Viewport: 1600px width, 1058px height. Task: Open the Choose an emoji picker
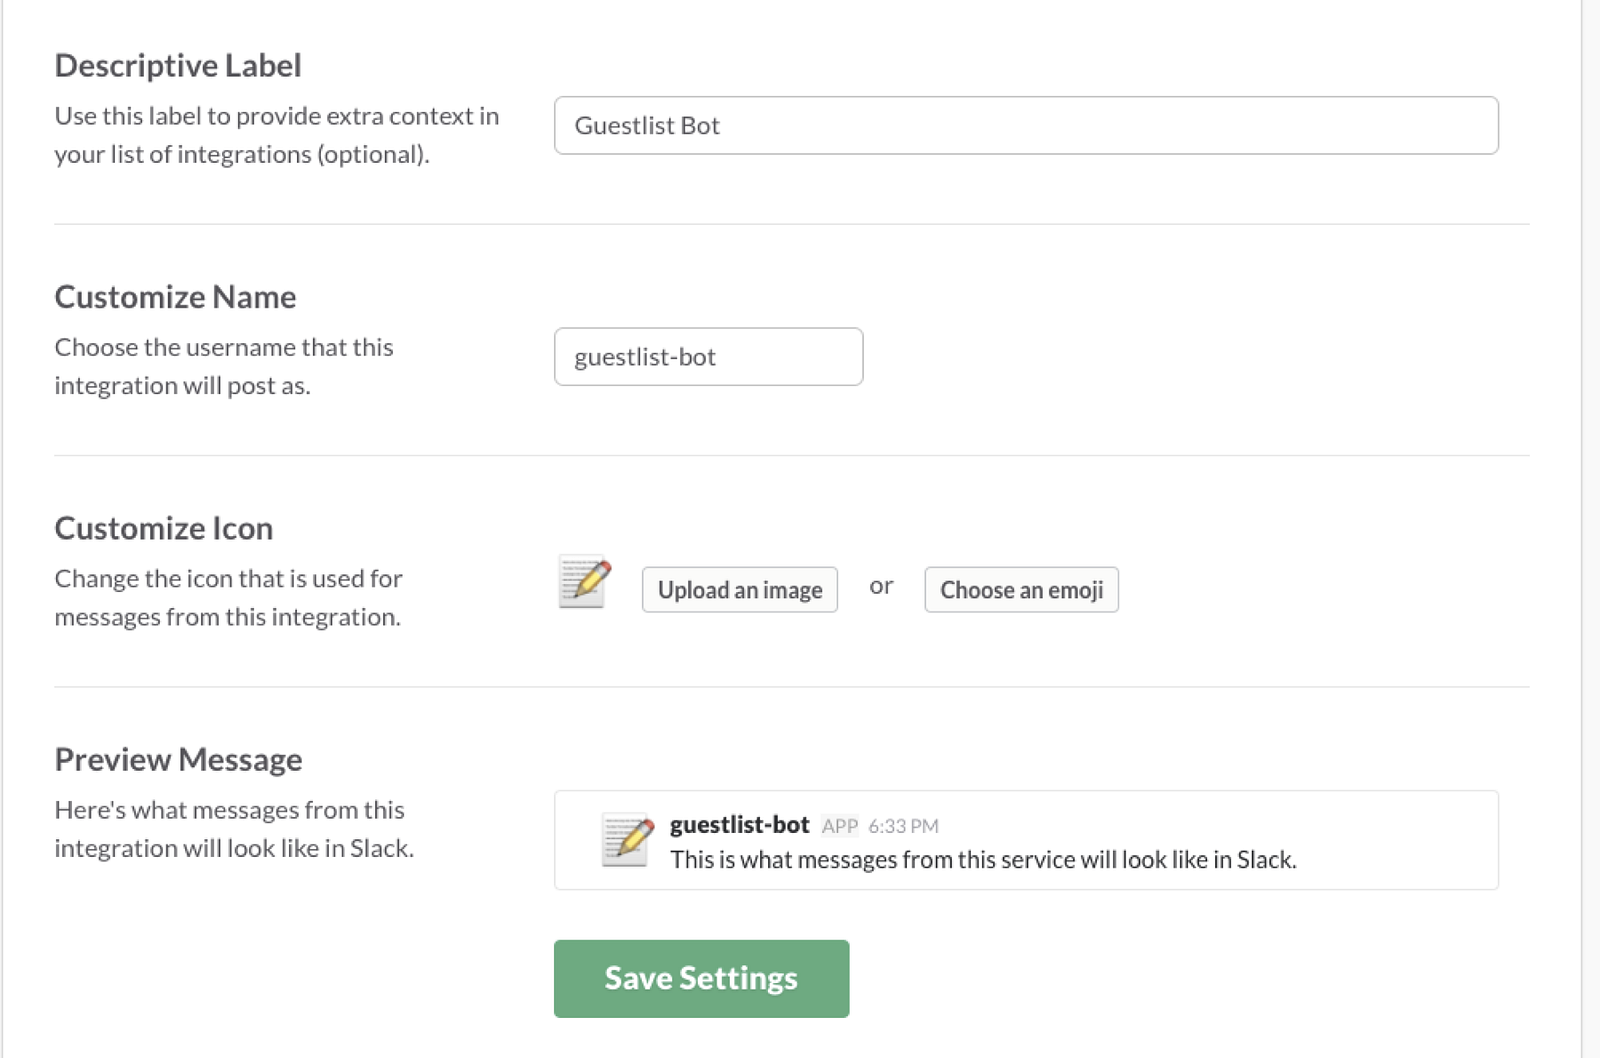1021,590
